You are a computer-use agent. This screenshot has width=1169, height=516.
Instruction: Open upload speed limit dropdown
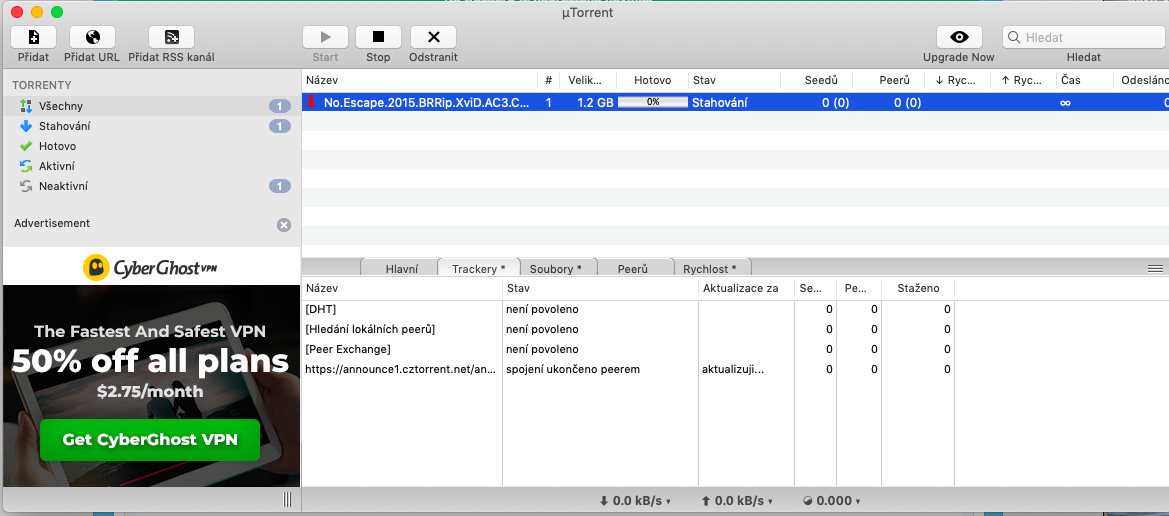pos(737,501)
